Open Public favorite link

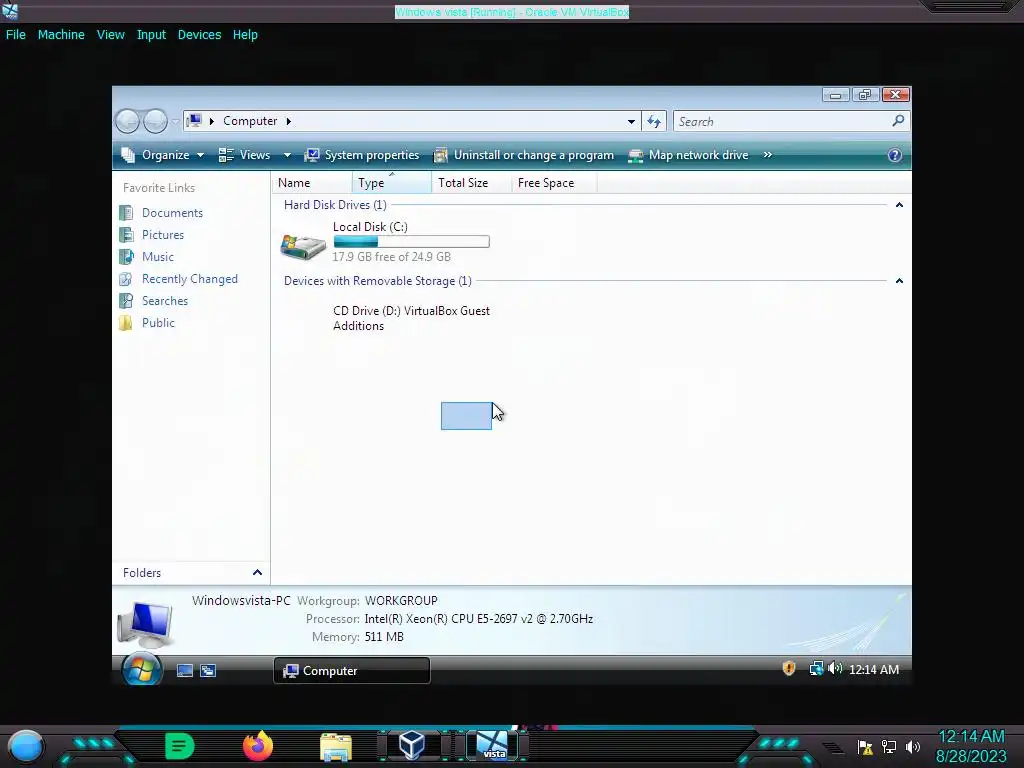pyautogui.click(x=158, y=323)
